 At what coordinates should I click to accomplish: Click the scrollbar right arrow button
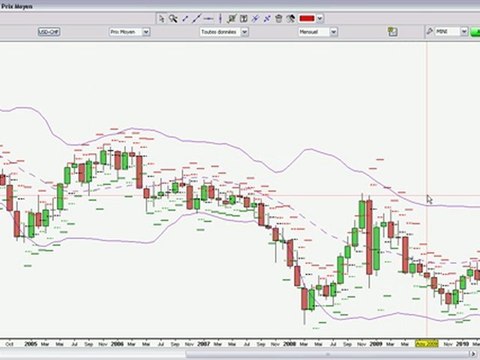(473, 354)
